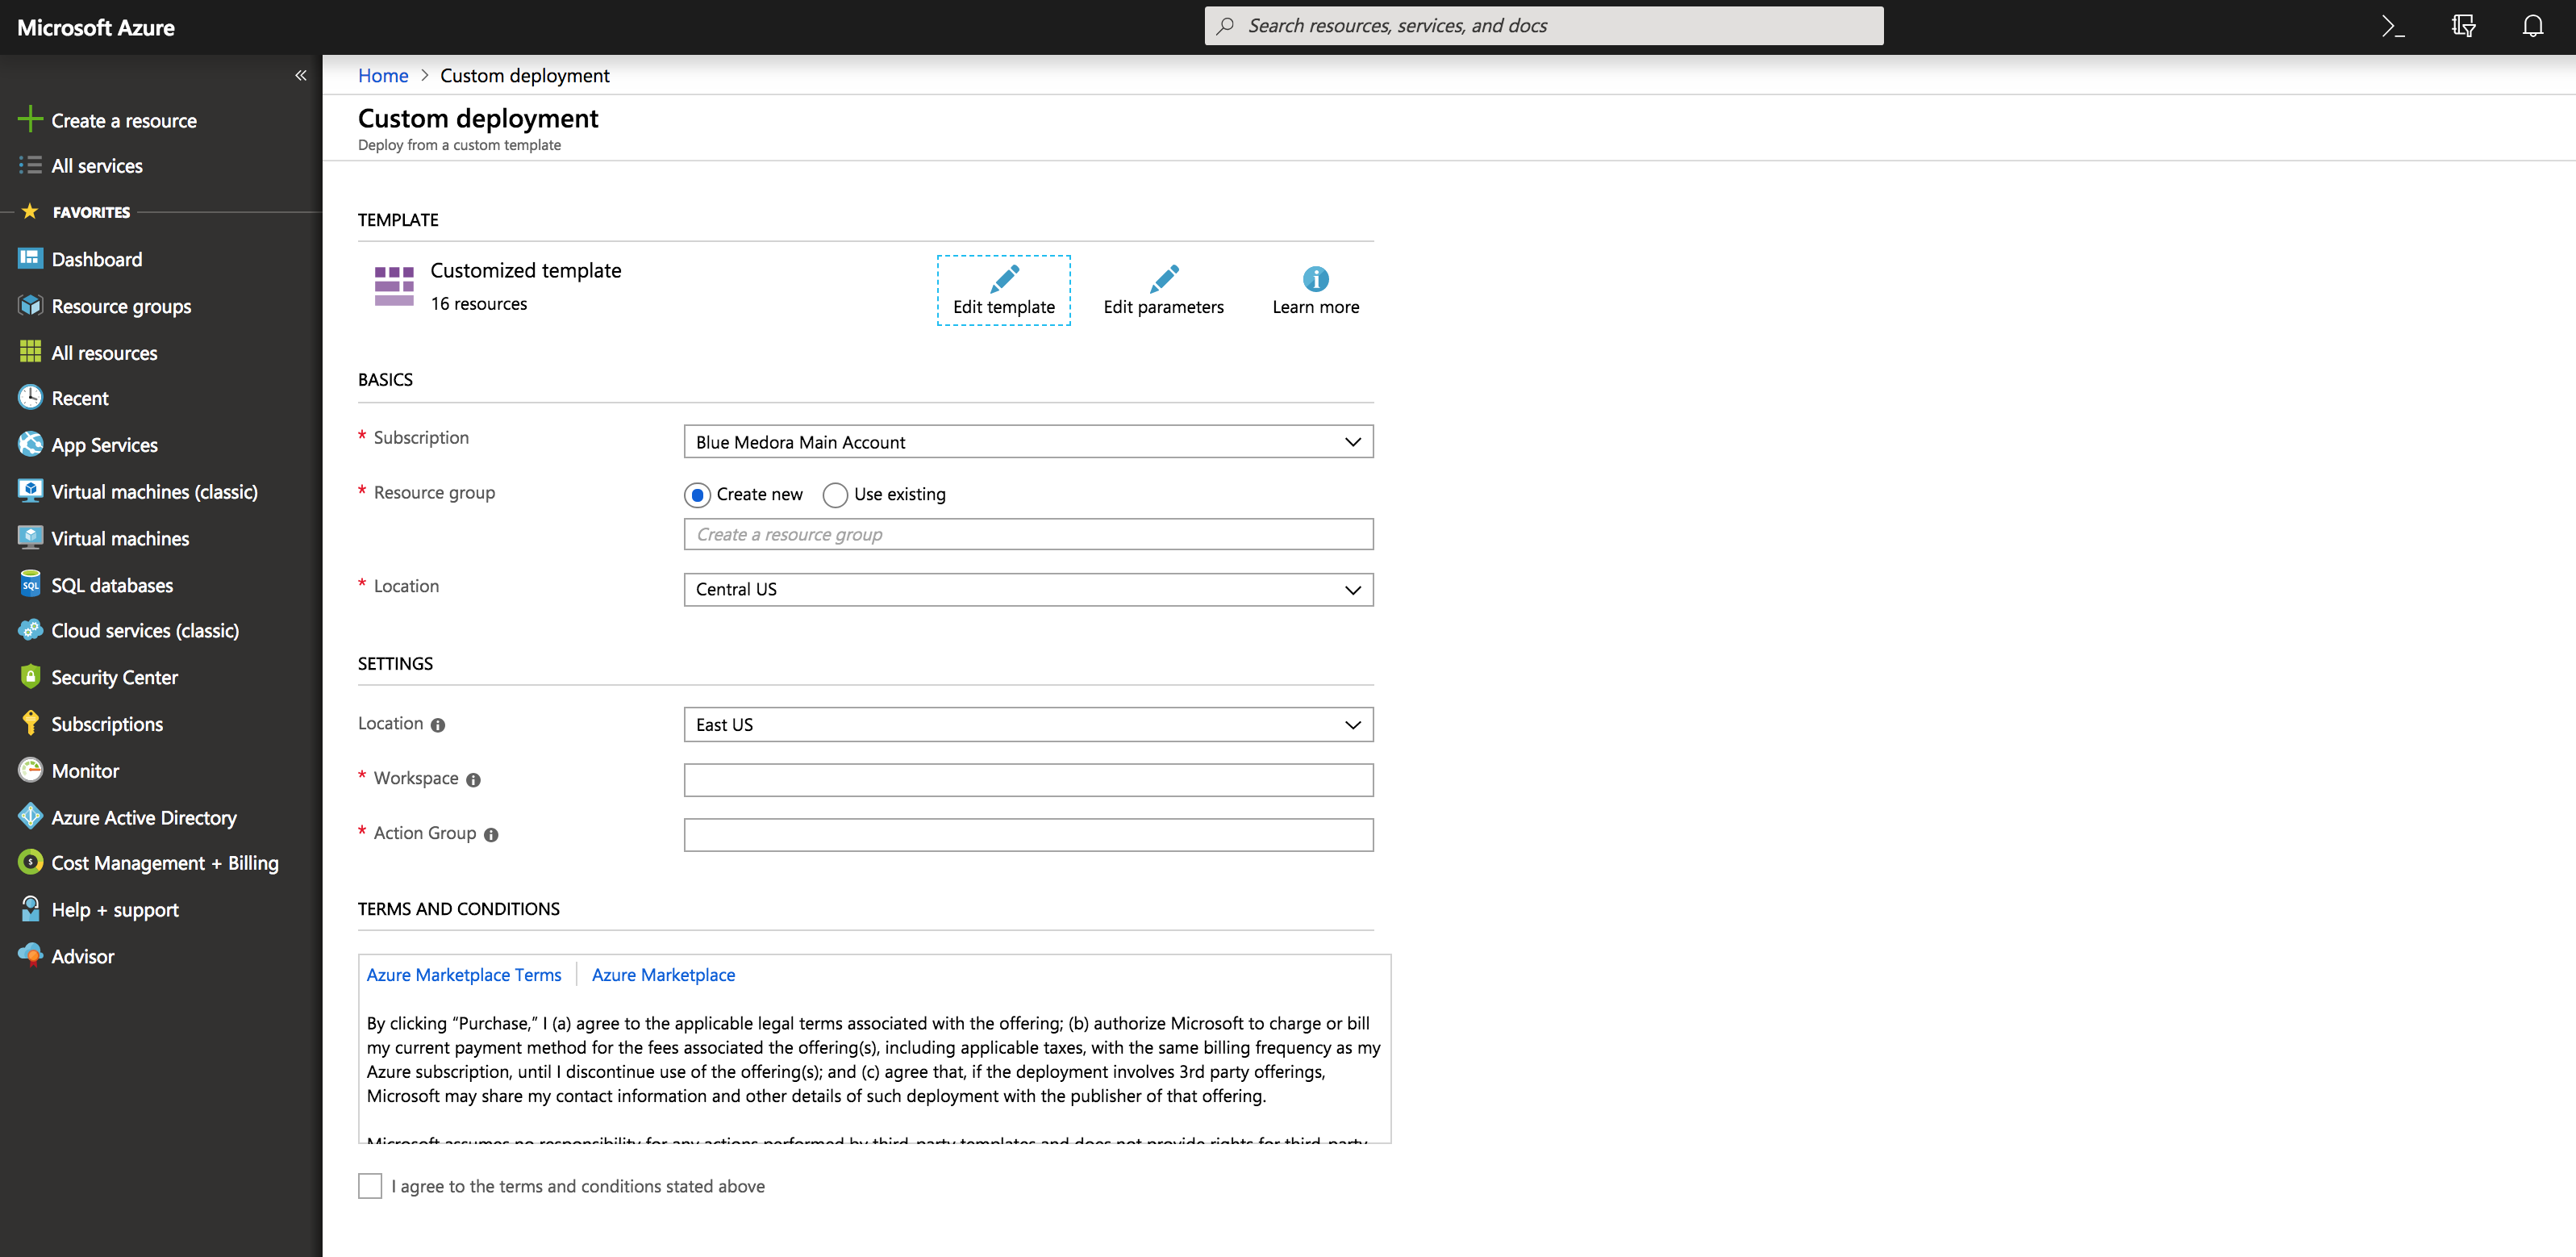2576x1257 pixels.
Task: Select the Use existing radio button
Action: [835, 495]
